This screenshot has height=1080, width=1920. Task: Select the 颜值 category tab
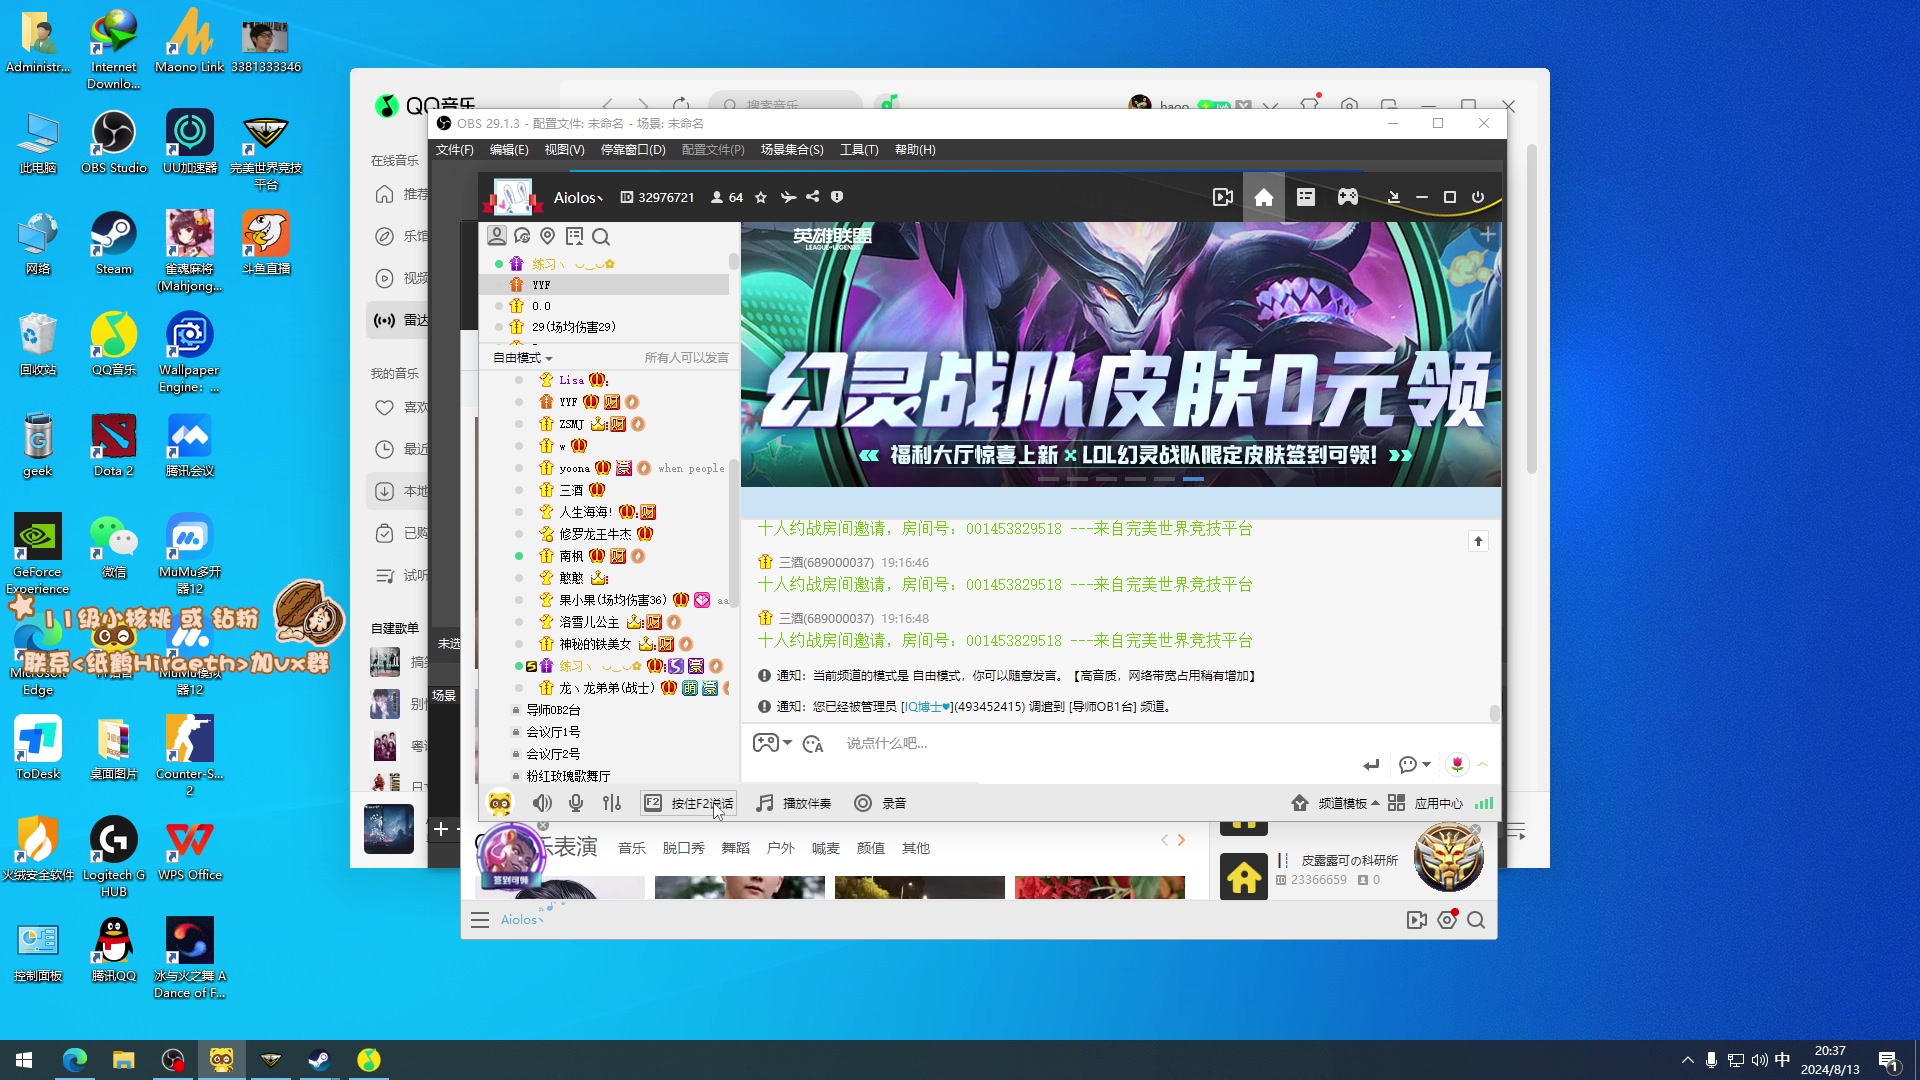(x=871, y=848)
